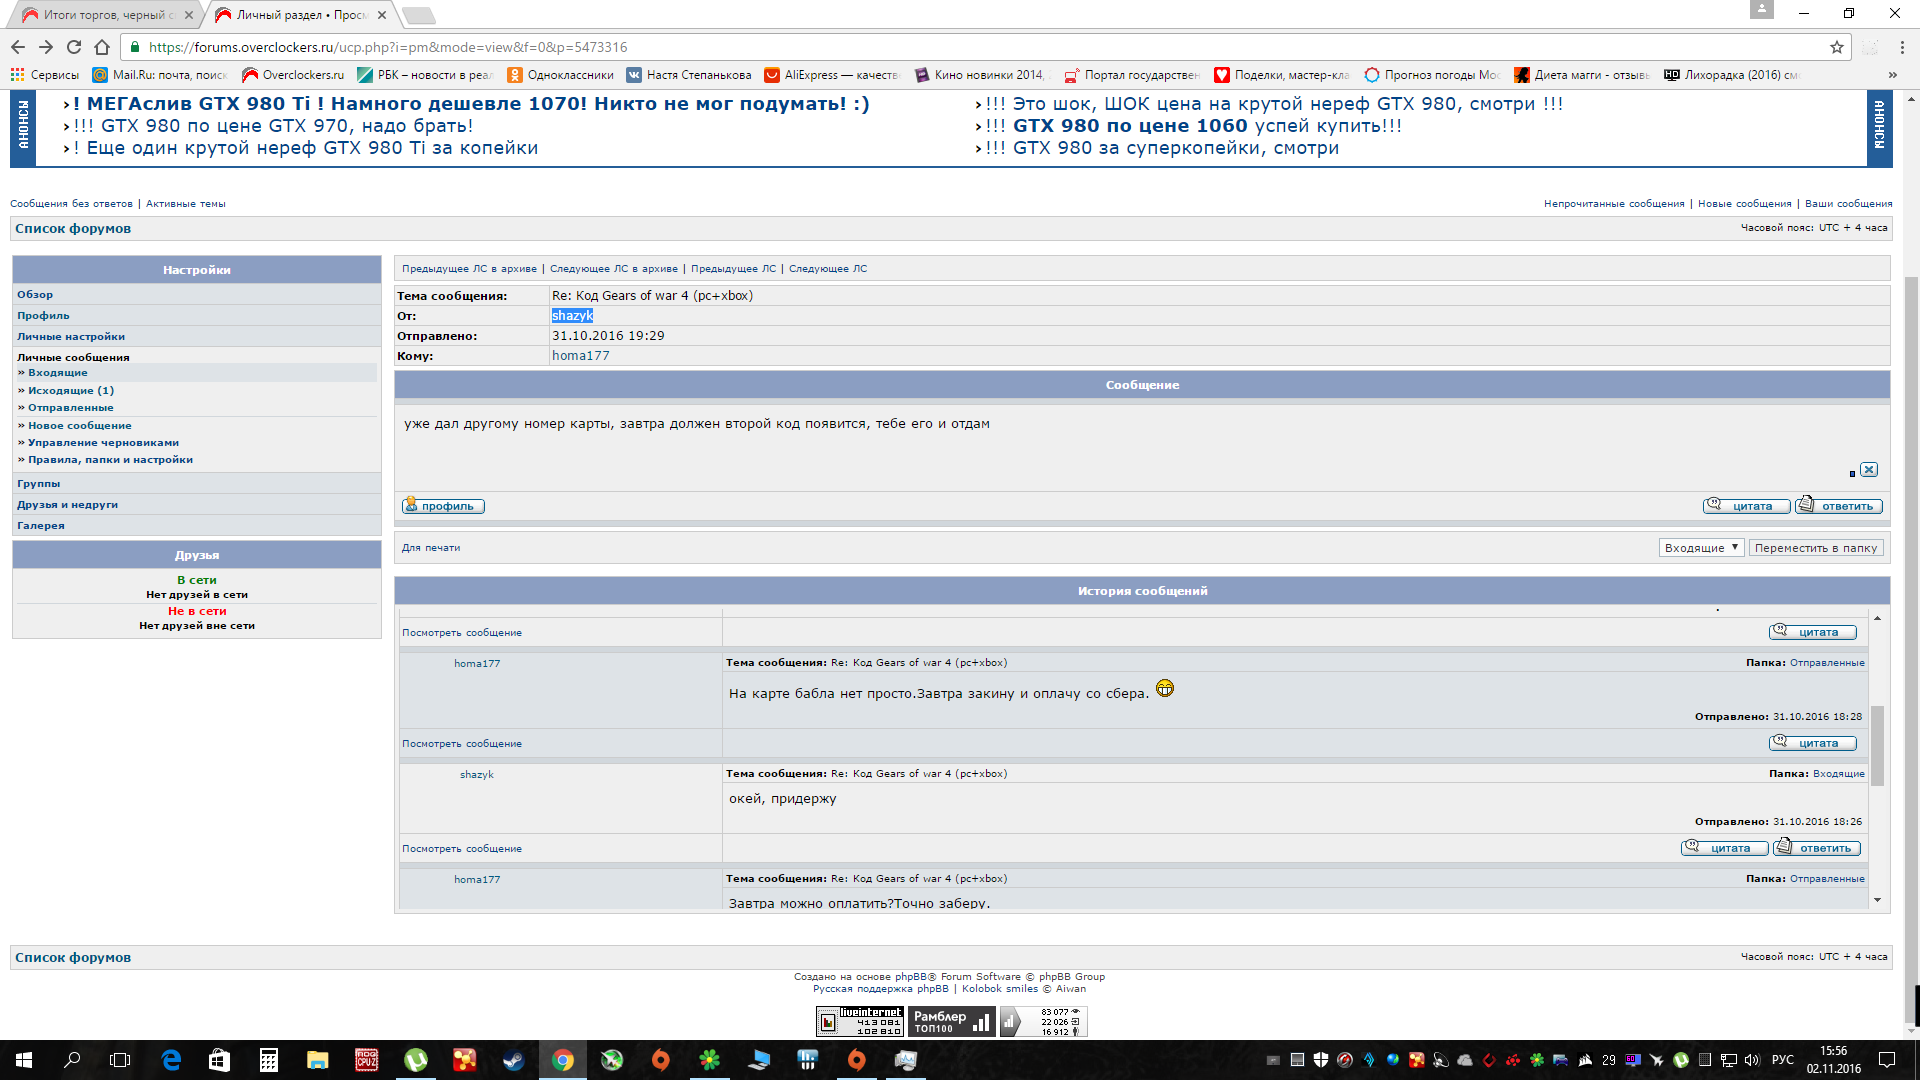Screen dimensions: 1920x1080
Task: Click sender link shazyk in От field
Action: [x=572, y=316]
